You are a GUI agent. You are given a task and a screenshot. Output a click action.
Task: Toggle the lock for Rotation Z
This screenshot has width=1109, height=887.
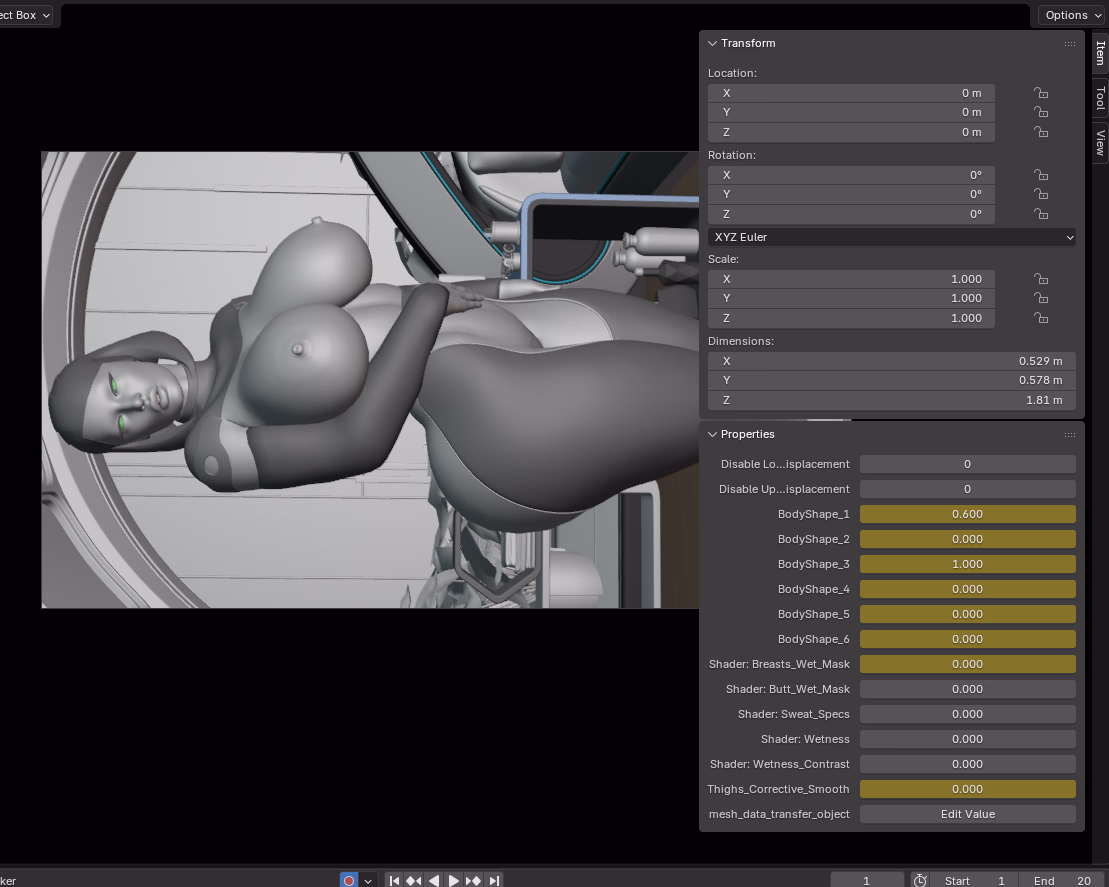[x=1041, y=214]
